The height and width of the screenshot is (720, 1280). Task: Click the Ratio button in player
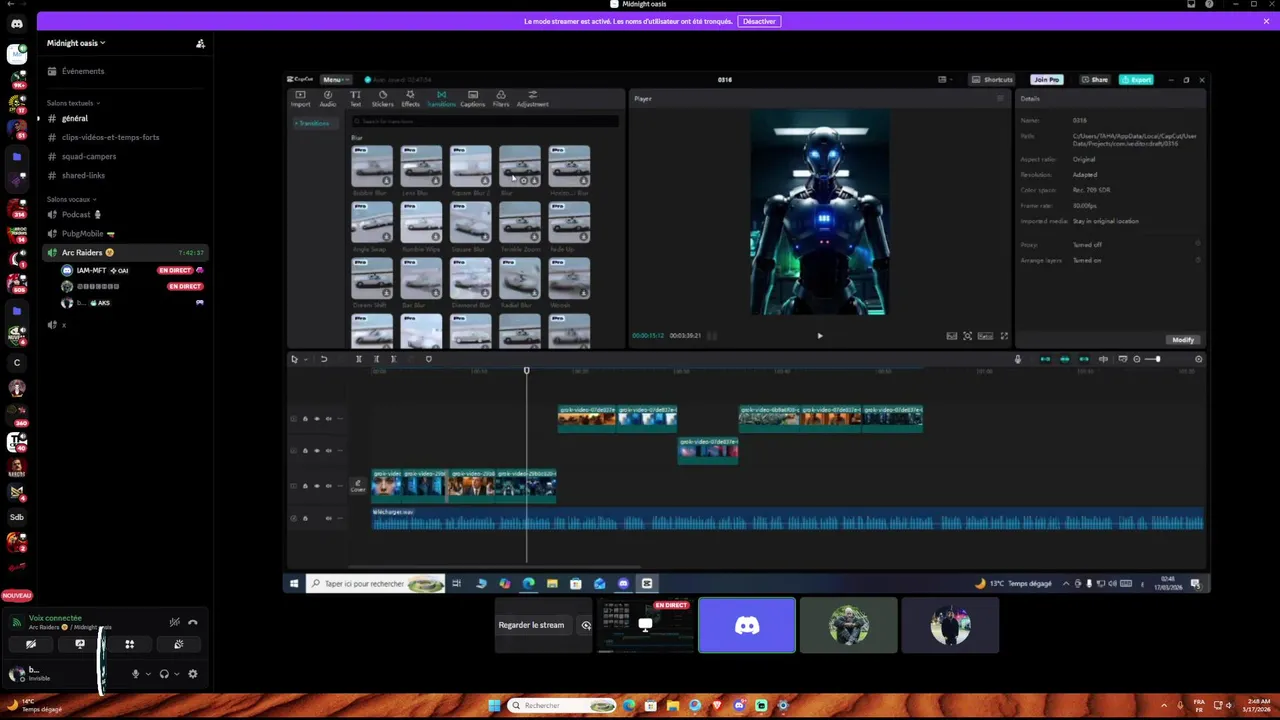click(985, 336)
